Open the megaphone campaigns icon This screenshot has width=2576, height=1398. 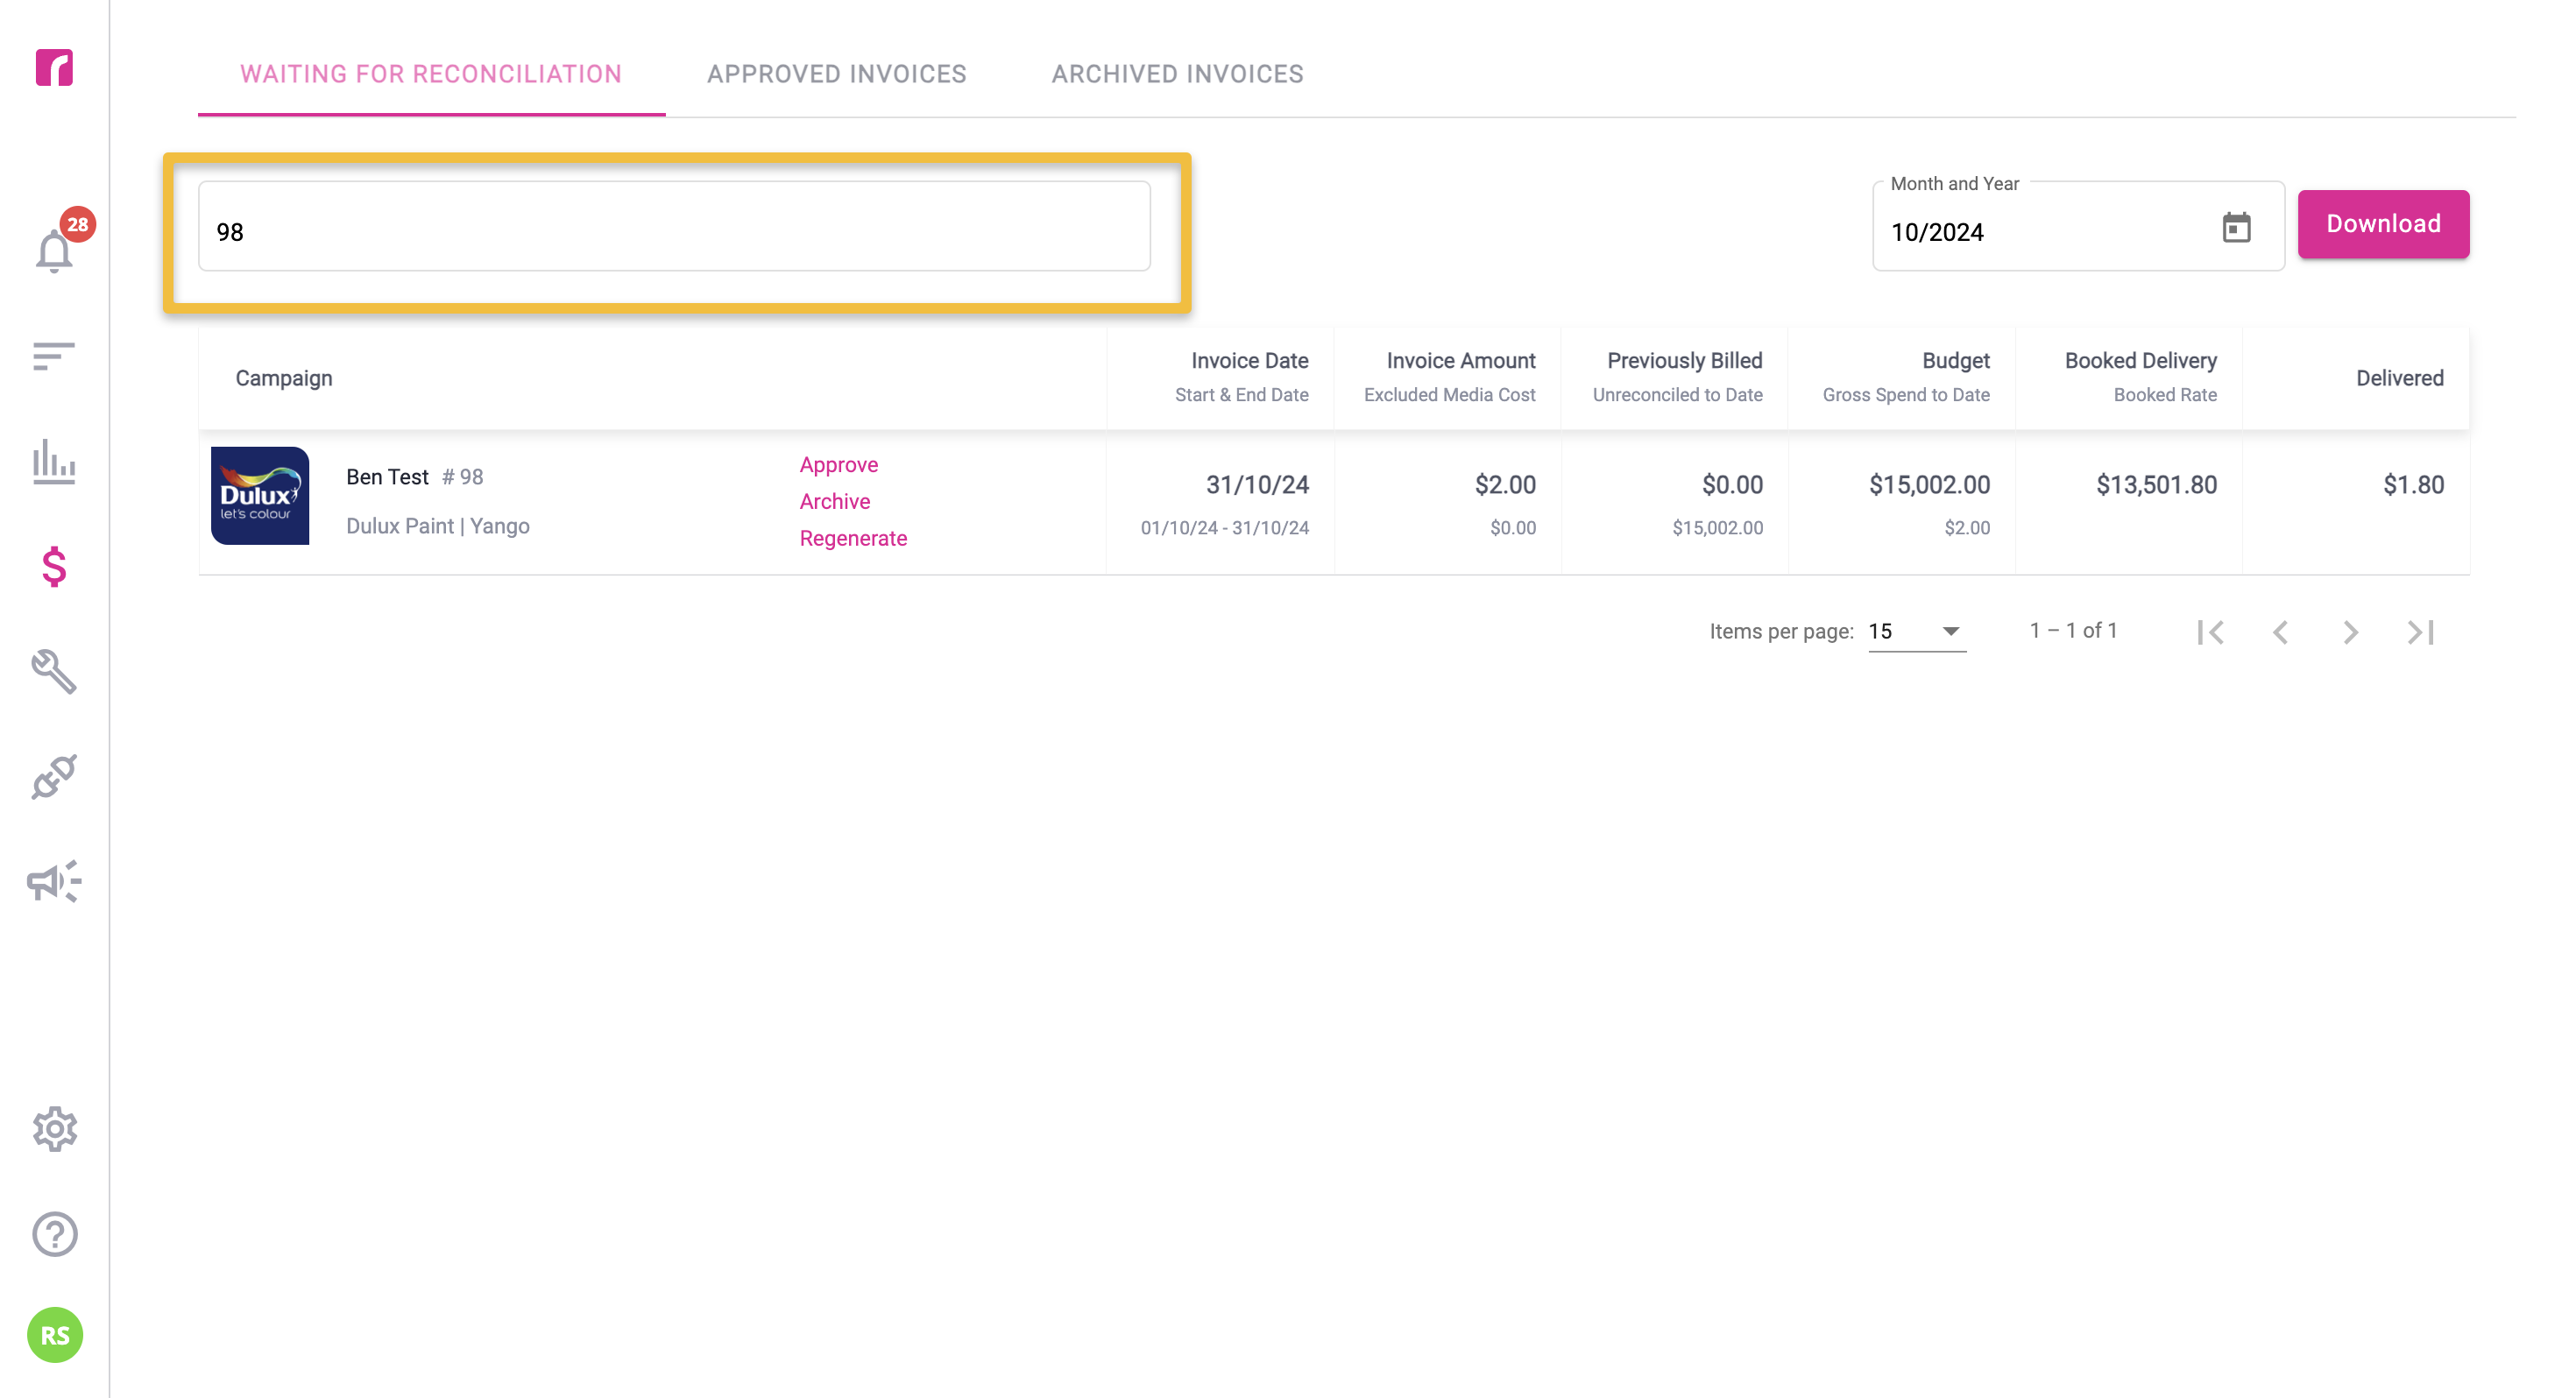click(x=54, y=881)
